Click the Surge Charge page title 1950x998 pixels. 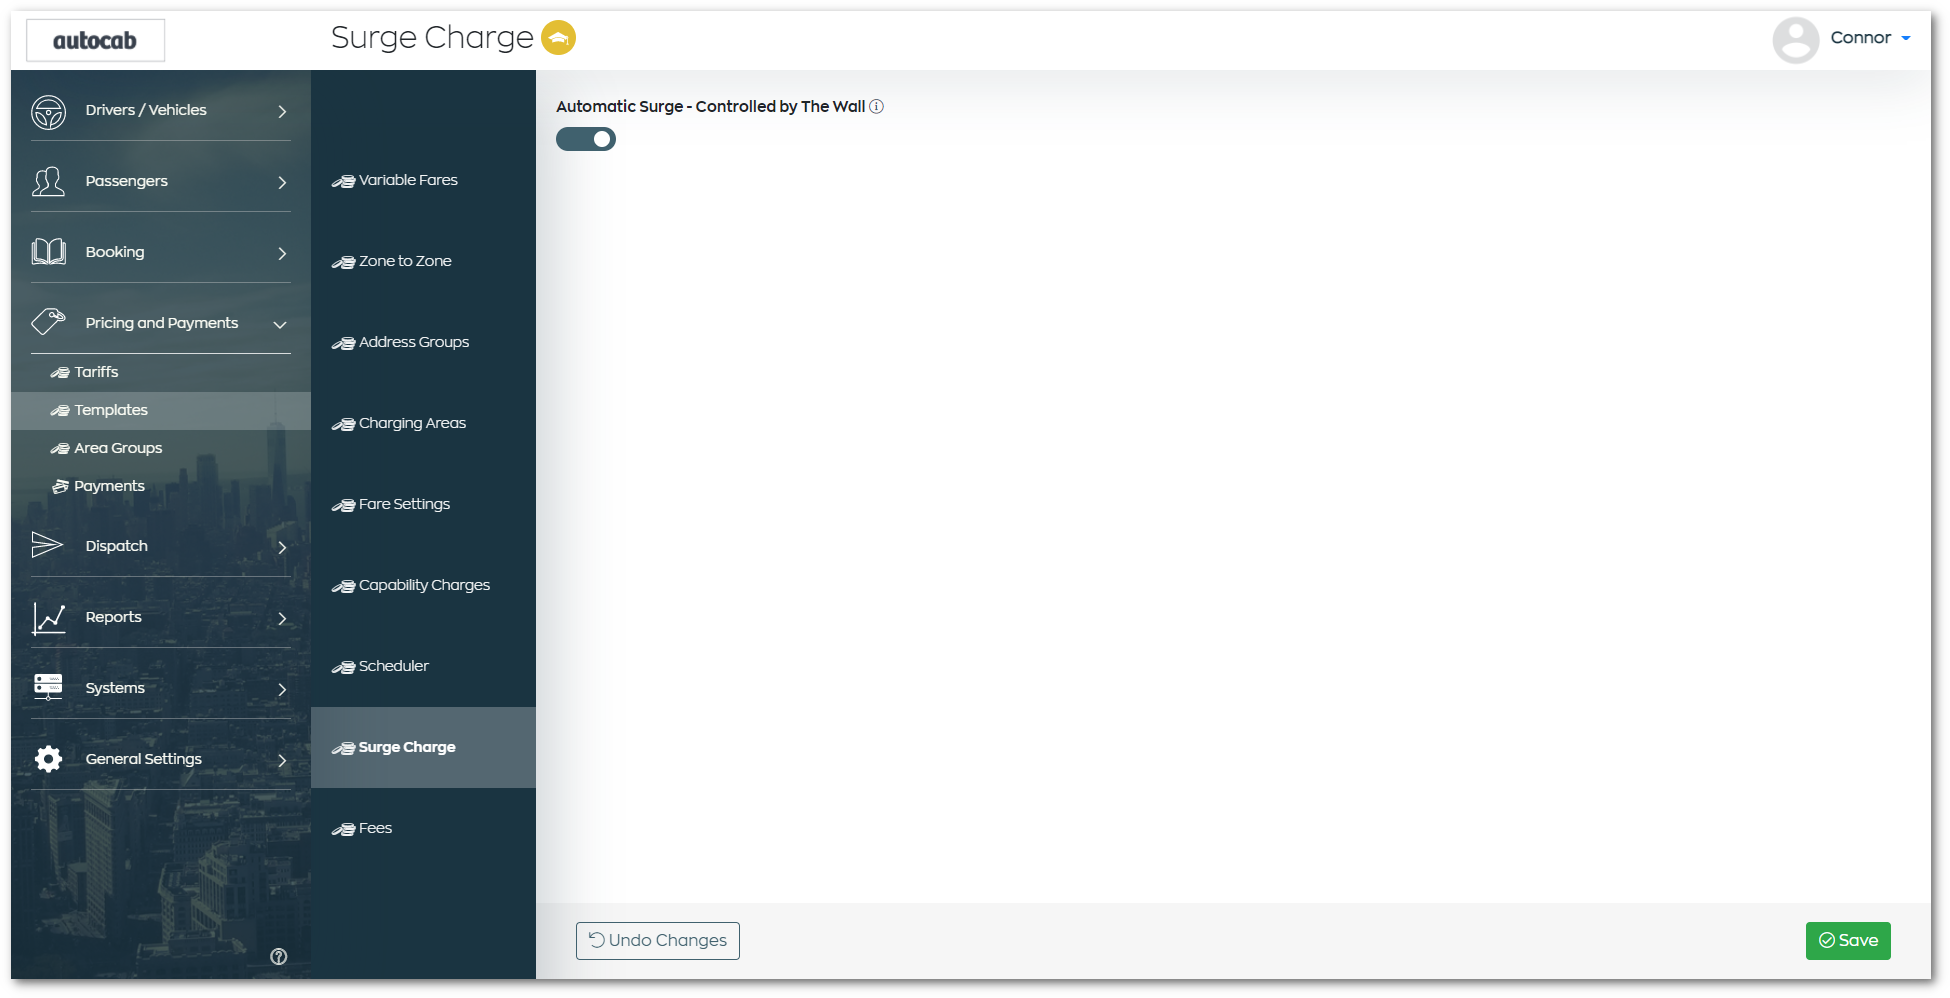click(432, 37)
